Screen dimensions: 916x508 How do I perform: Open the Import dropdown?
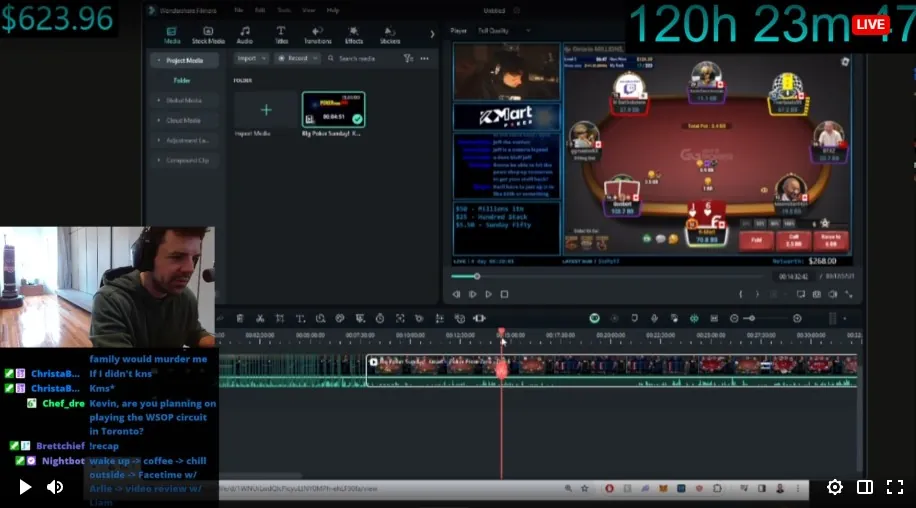[x=252, y=58]
